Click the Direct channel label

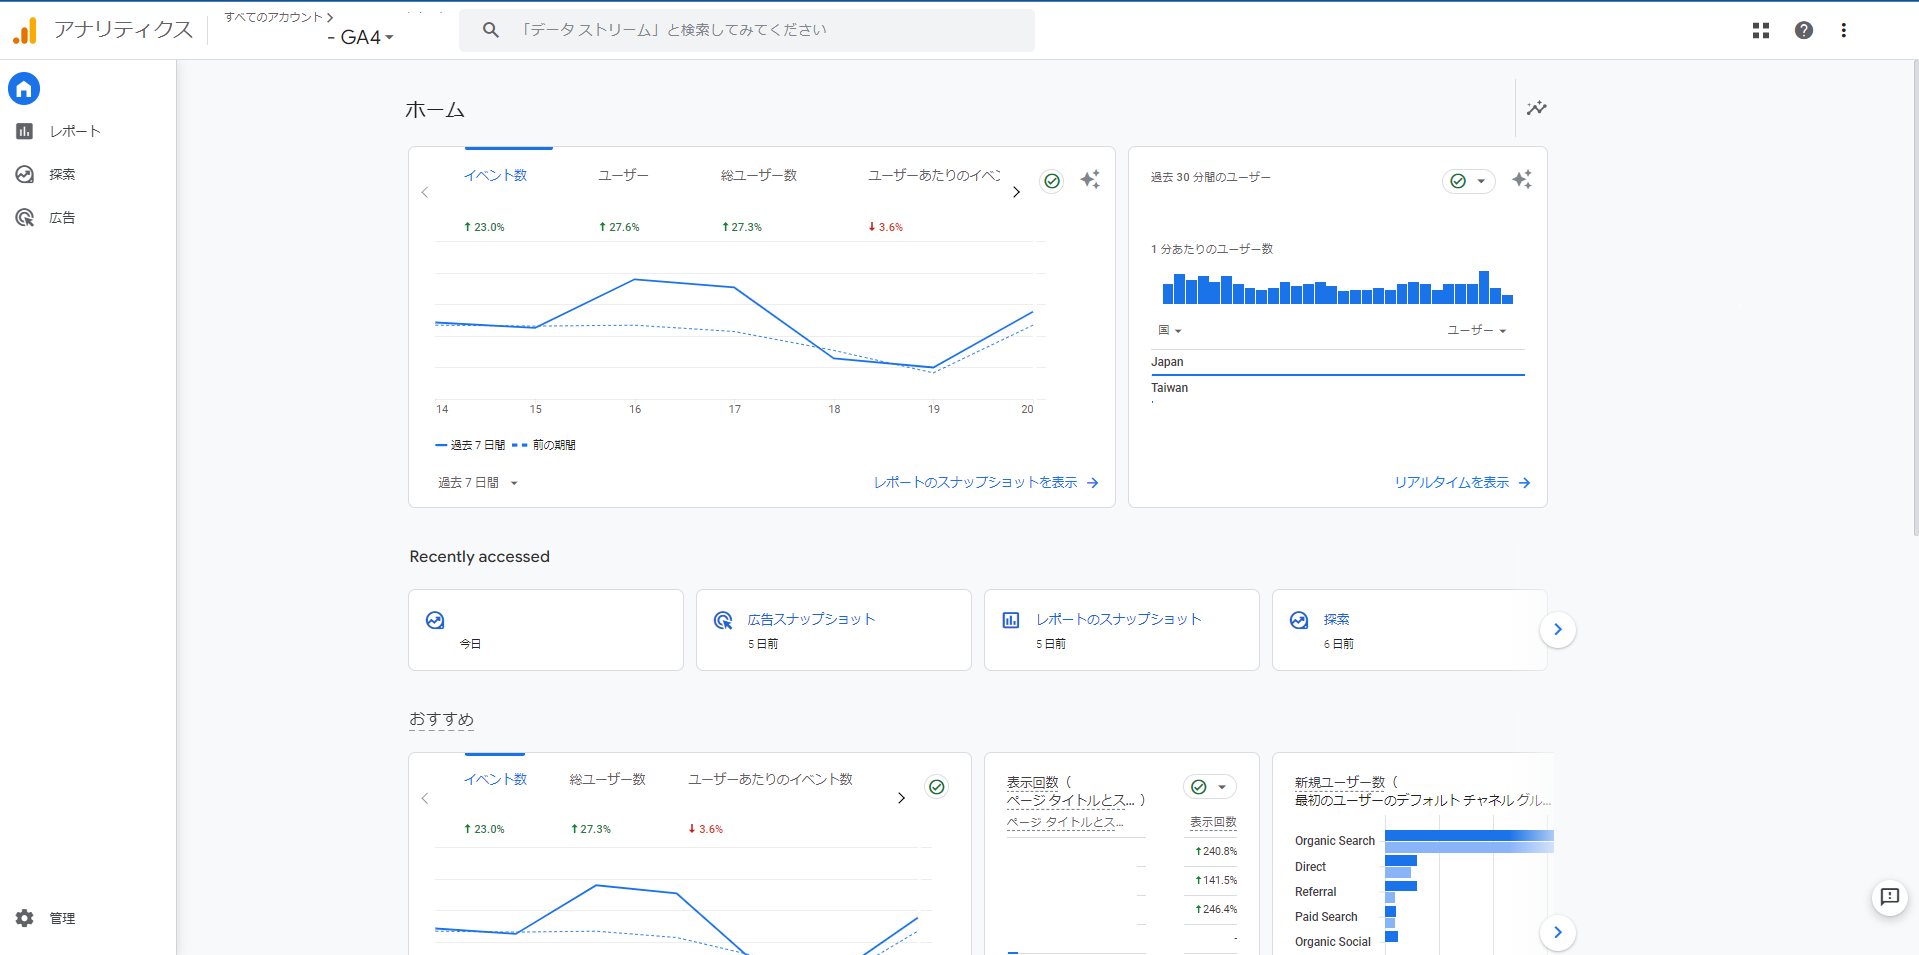(1310, 867)
